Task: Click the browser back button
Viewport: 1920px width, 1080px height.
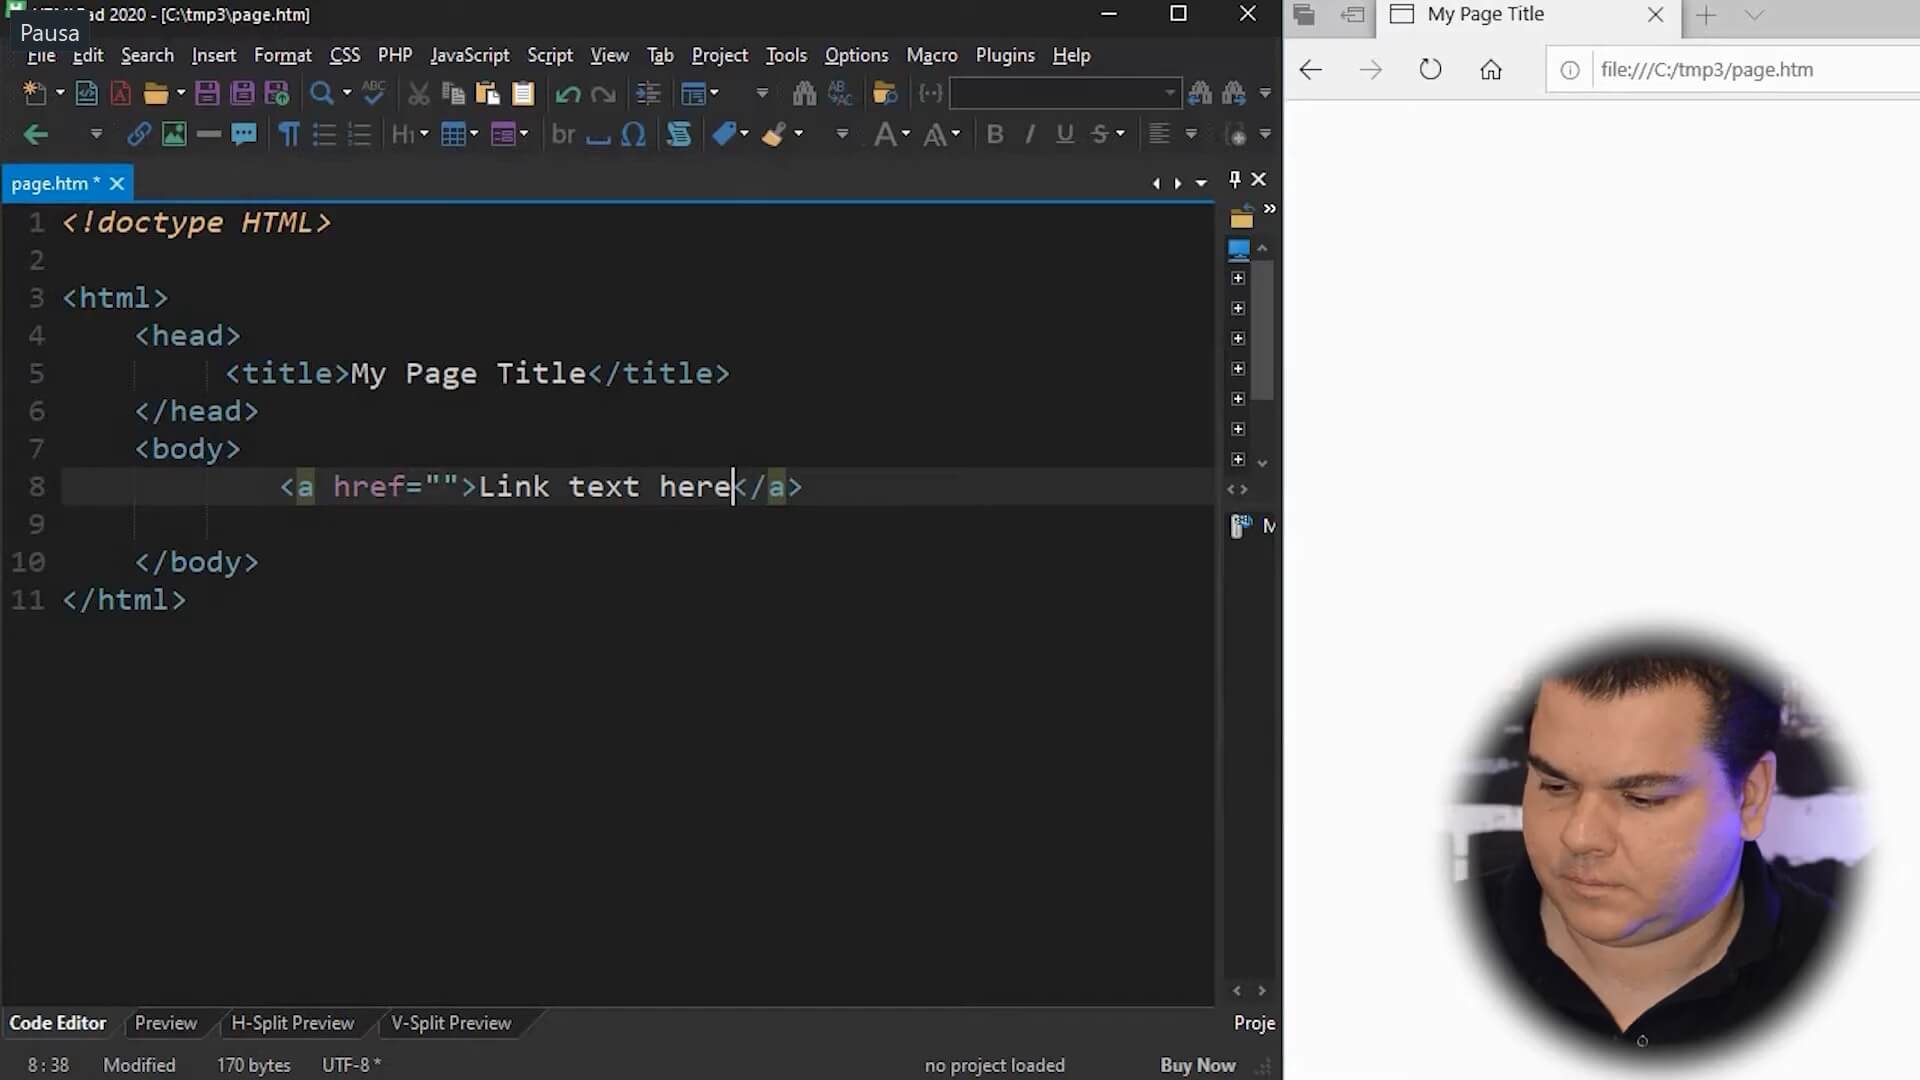Action: coord(1309,69)
